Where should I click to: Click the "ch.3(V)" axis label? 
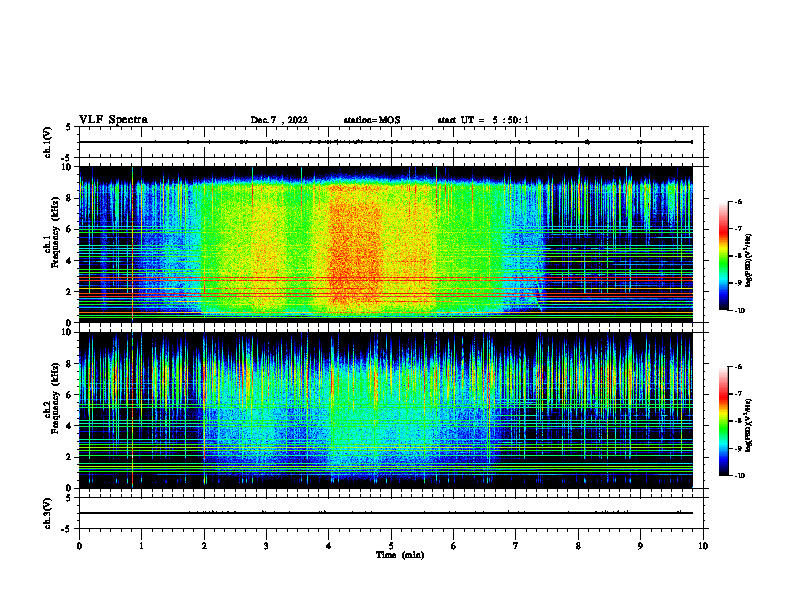click(48, 513)
